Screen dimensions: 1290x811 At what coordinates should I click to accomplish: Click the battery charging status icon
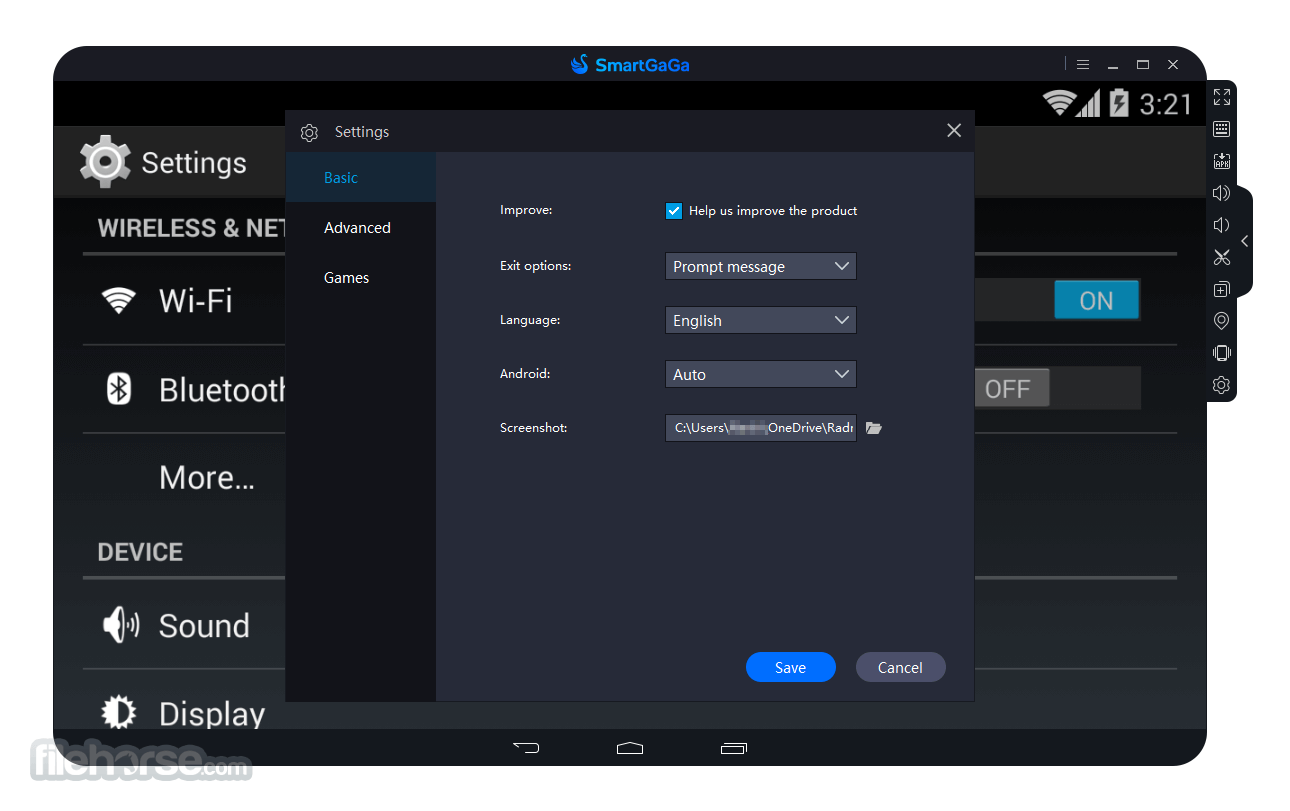point(1119,102)
